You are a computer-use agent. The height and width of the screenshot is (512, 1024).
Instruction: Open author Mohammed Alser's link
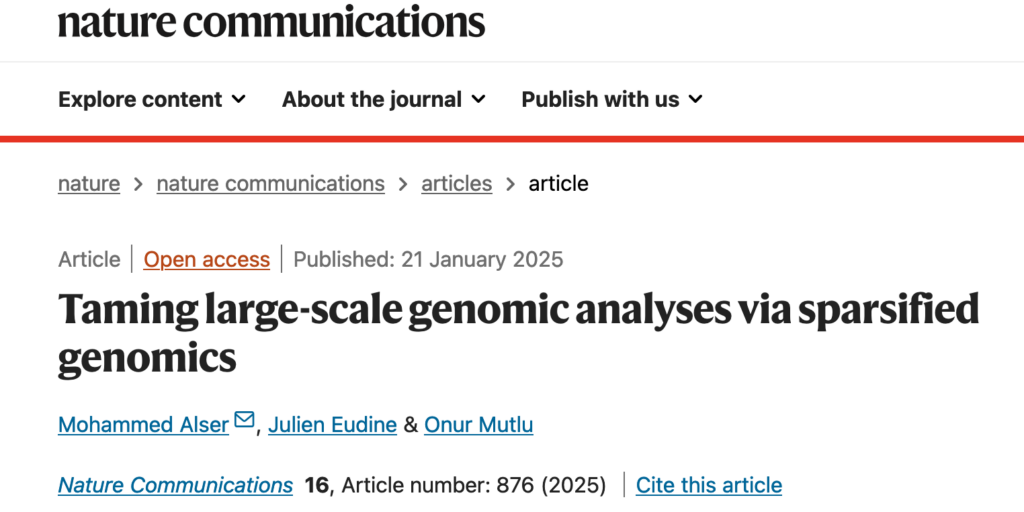point(144,425)
